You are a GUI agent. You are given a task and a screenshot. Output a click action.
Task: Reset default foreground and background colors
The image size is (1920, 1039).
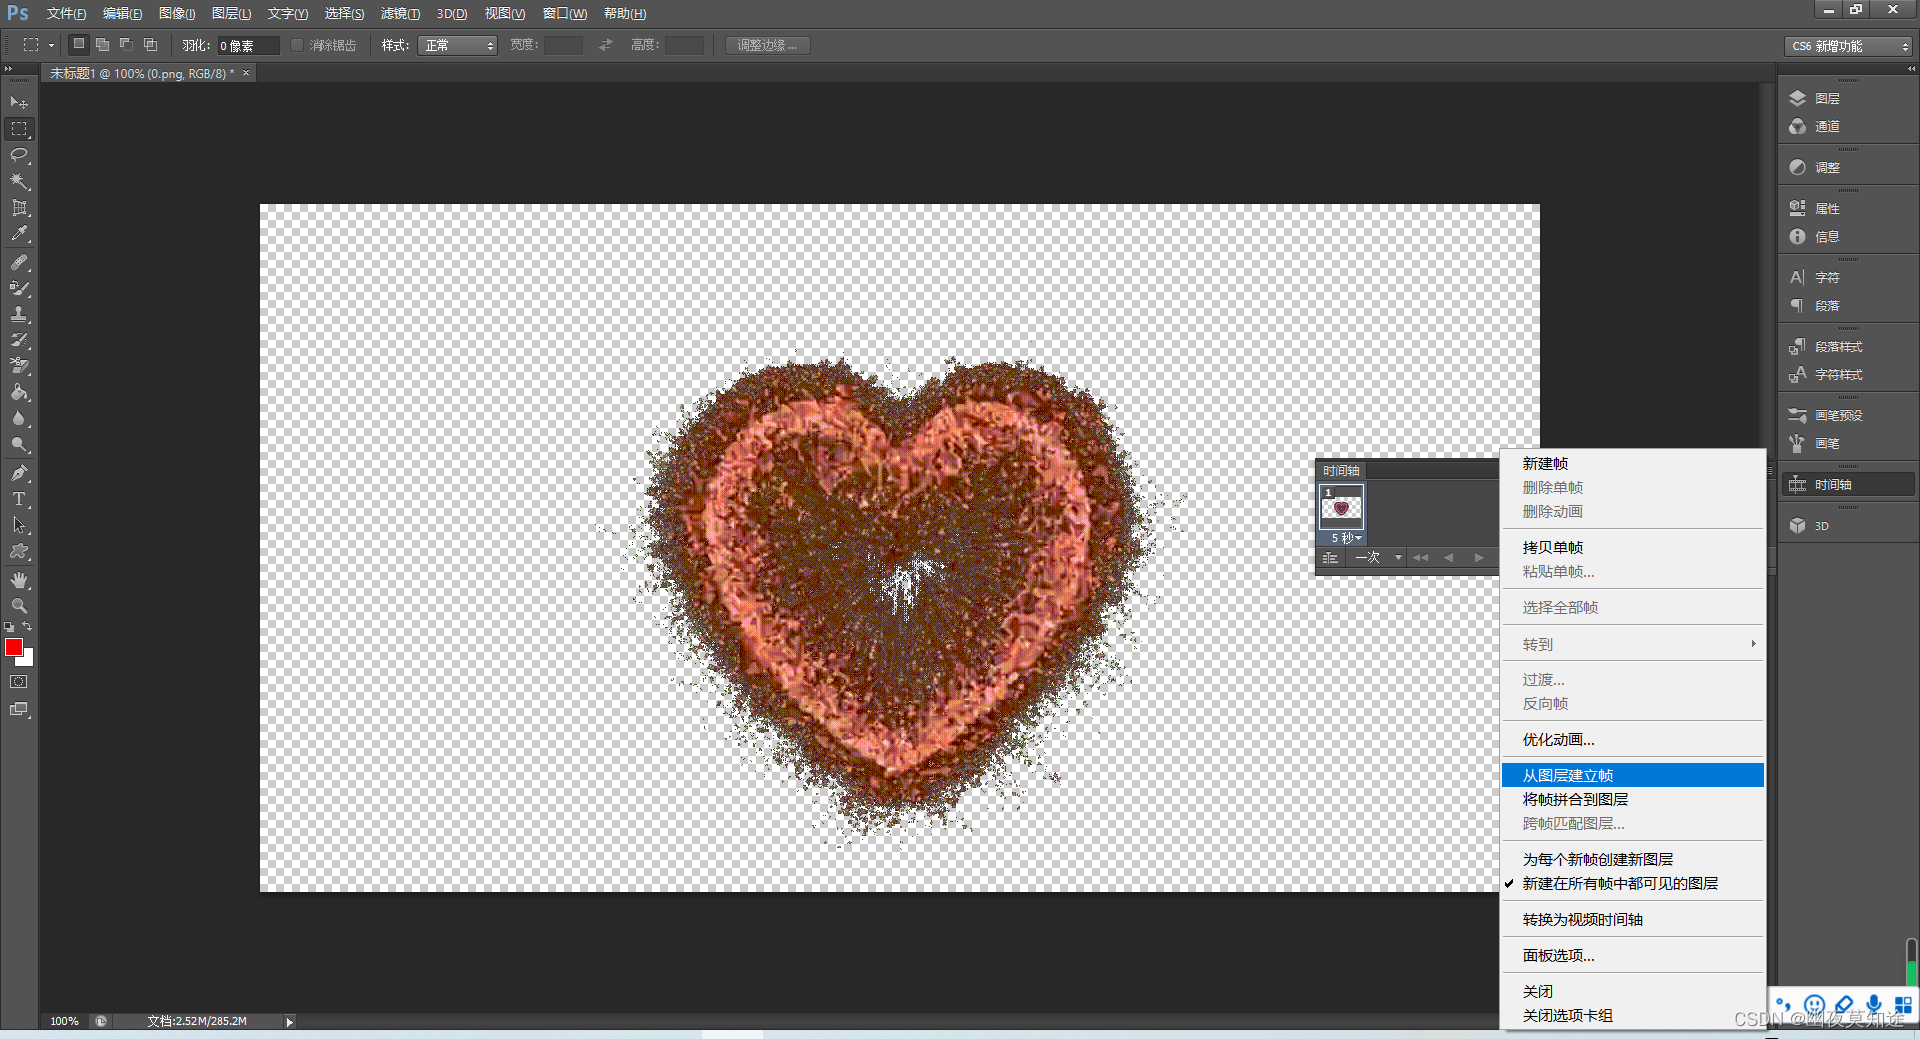coord(9,627)
